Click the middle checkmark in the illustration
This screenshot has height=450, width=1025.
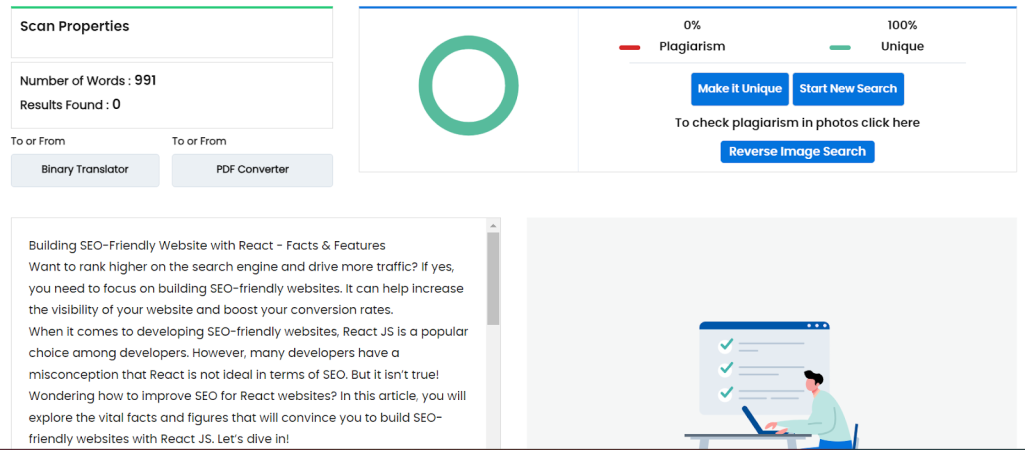727,368
